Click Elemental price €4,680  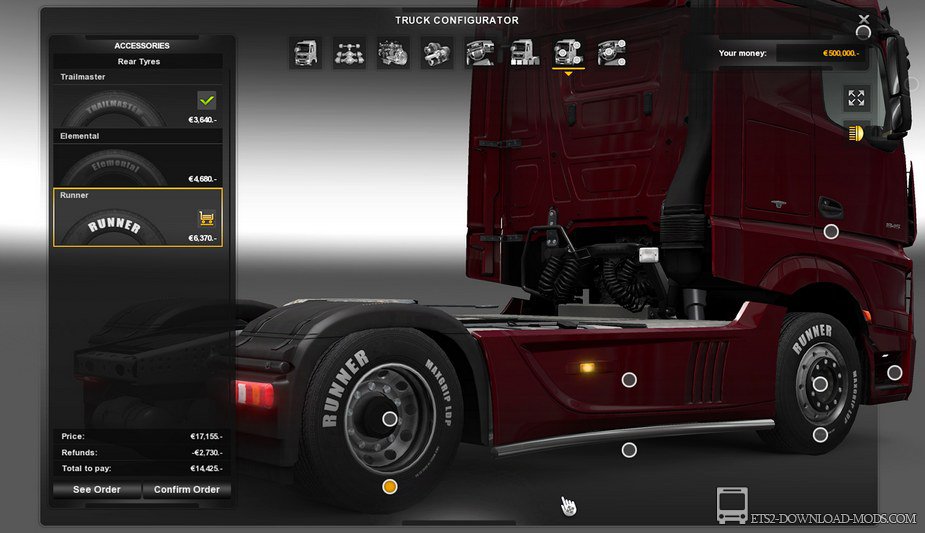202,179
